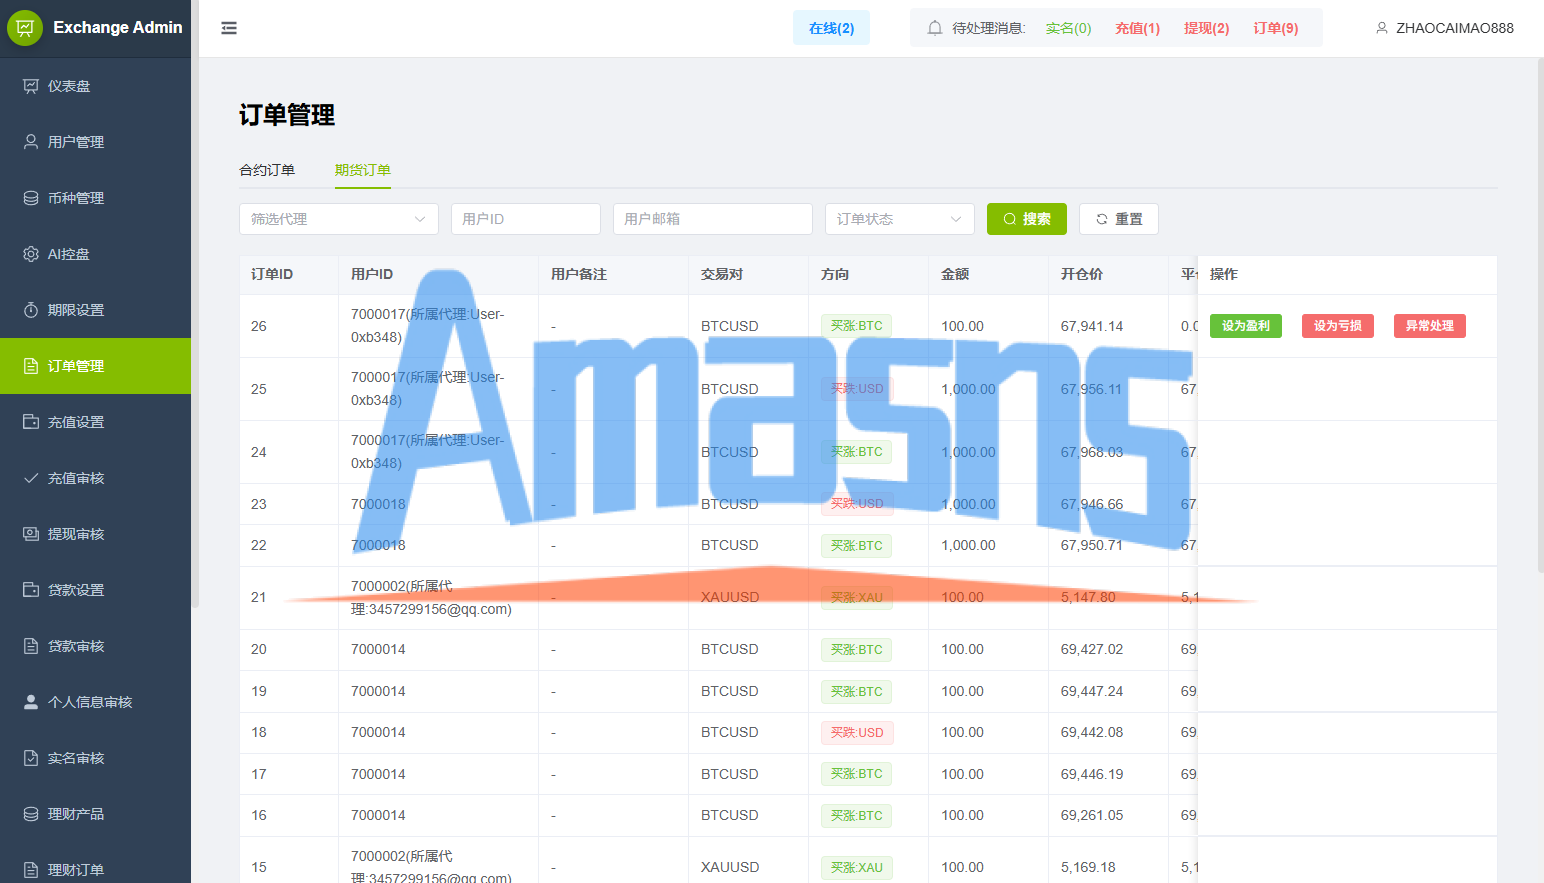The width and height of the screenshot is (1544, 883).
Task: Click the AI控盘 gear icon
Action: [31, 254]
